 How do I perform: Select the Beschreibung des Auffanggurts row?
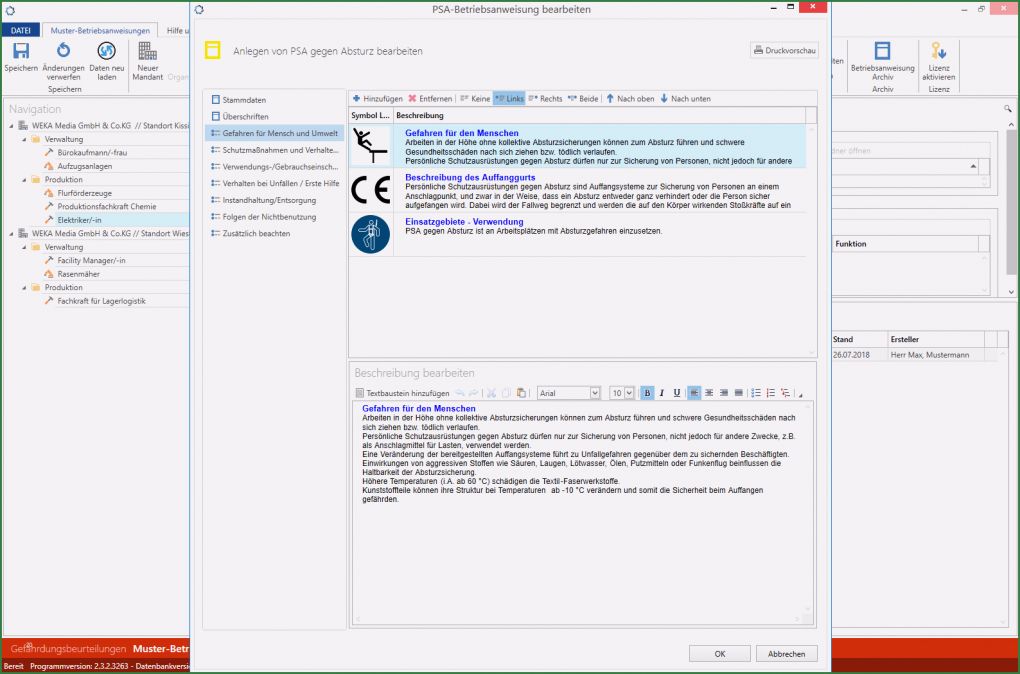[582, 190]
